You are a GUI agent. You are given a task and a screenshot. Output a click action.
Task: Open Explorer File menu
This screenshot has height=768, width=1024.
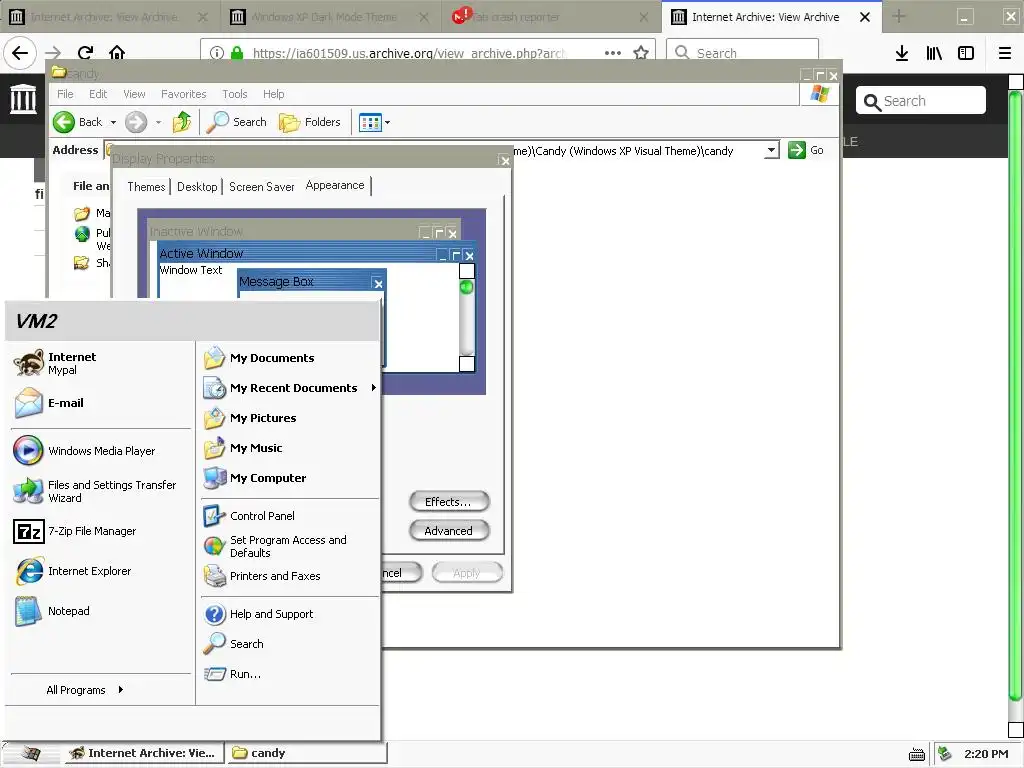(x=65, y=94)
